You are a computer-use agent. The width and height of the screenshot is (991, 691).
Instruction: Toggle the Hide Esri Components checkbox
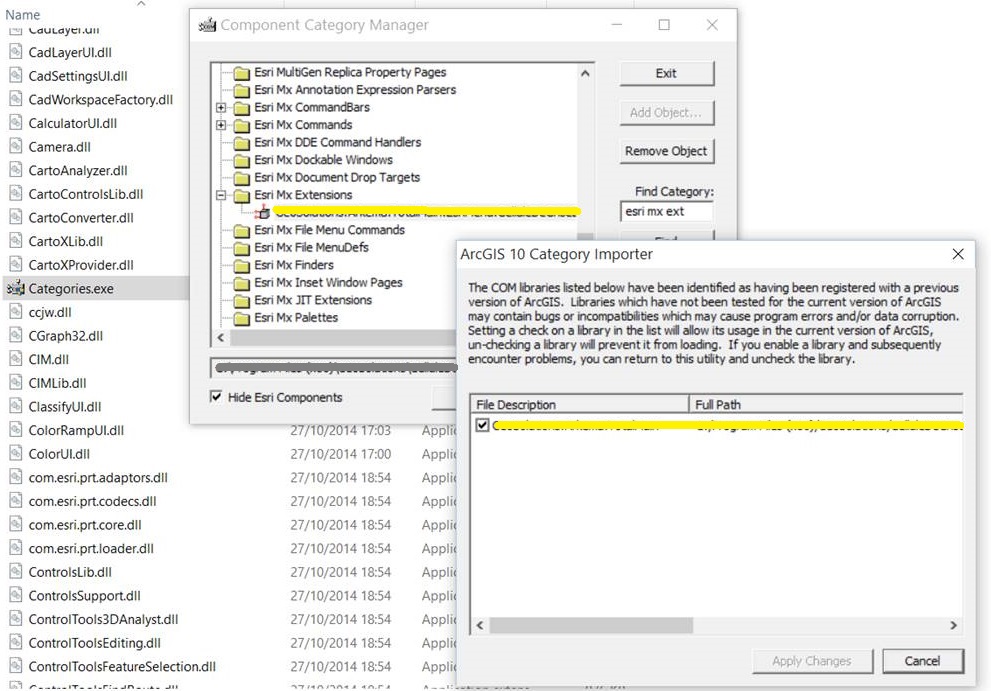pyautogui.click(x=216, y=396)
